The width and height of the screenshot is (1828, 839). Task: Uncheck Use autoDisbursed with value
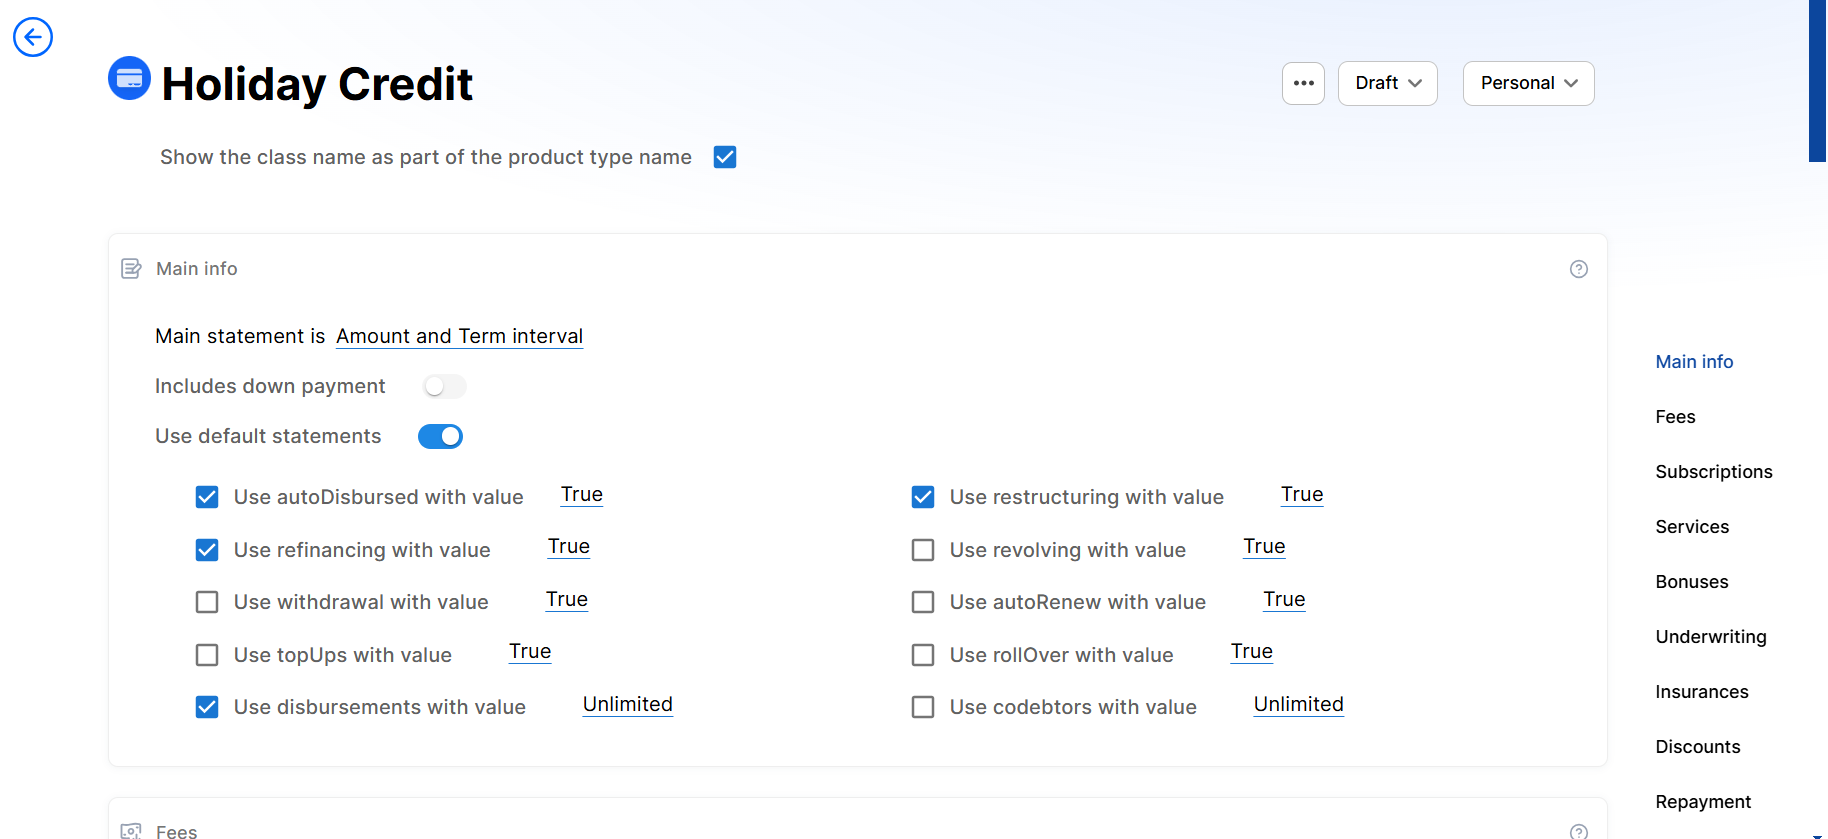pos(207,497)
